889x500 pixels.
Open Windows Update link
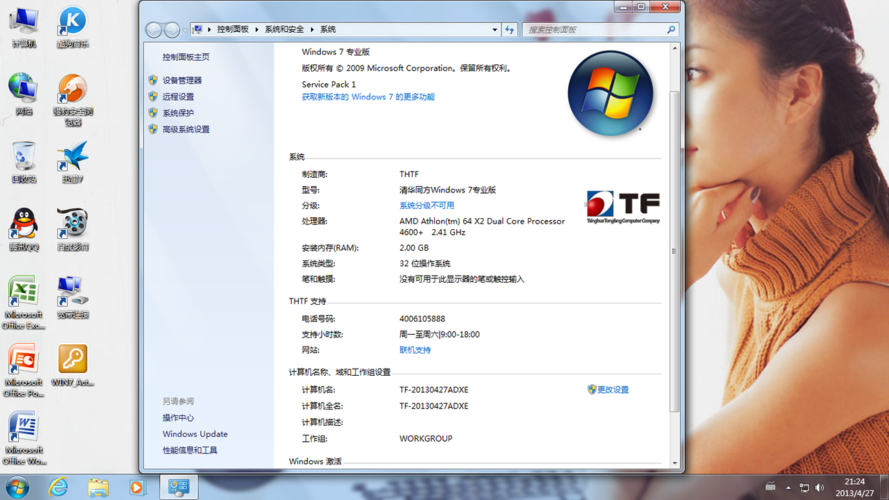tap(195, 434)
